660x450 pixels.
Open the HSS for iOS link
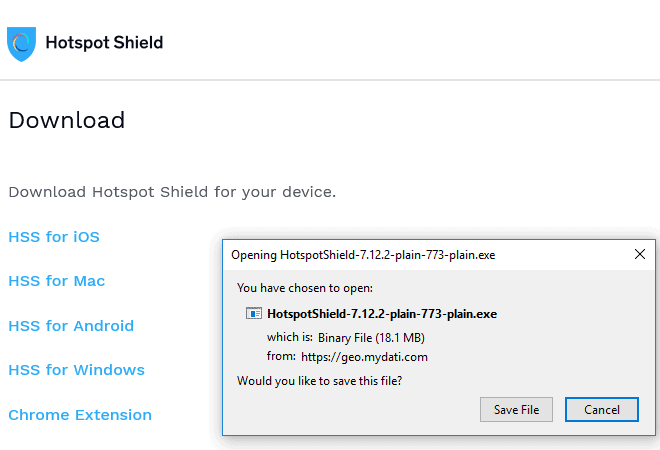click(54, 237)
